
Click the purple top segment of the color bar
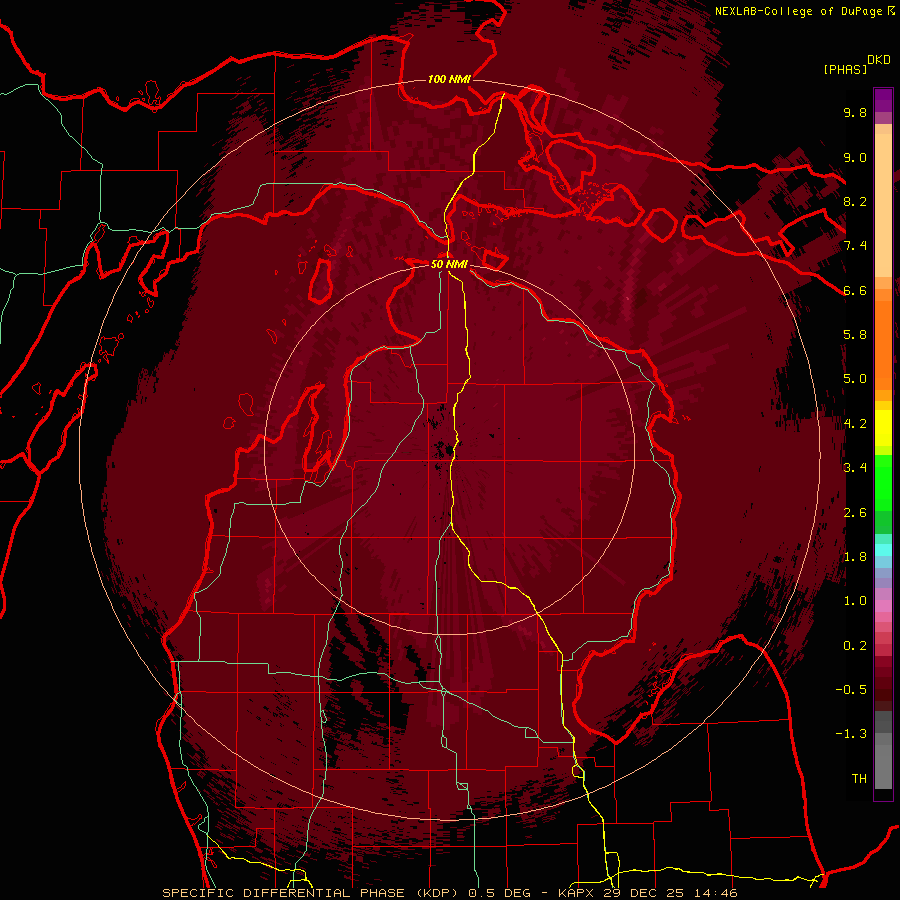[x=883, y=100]
